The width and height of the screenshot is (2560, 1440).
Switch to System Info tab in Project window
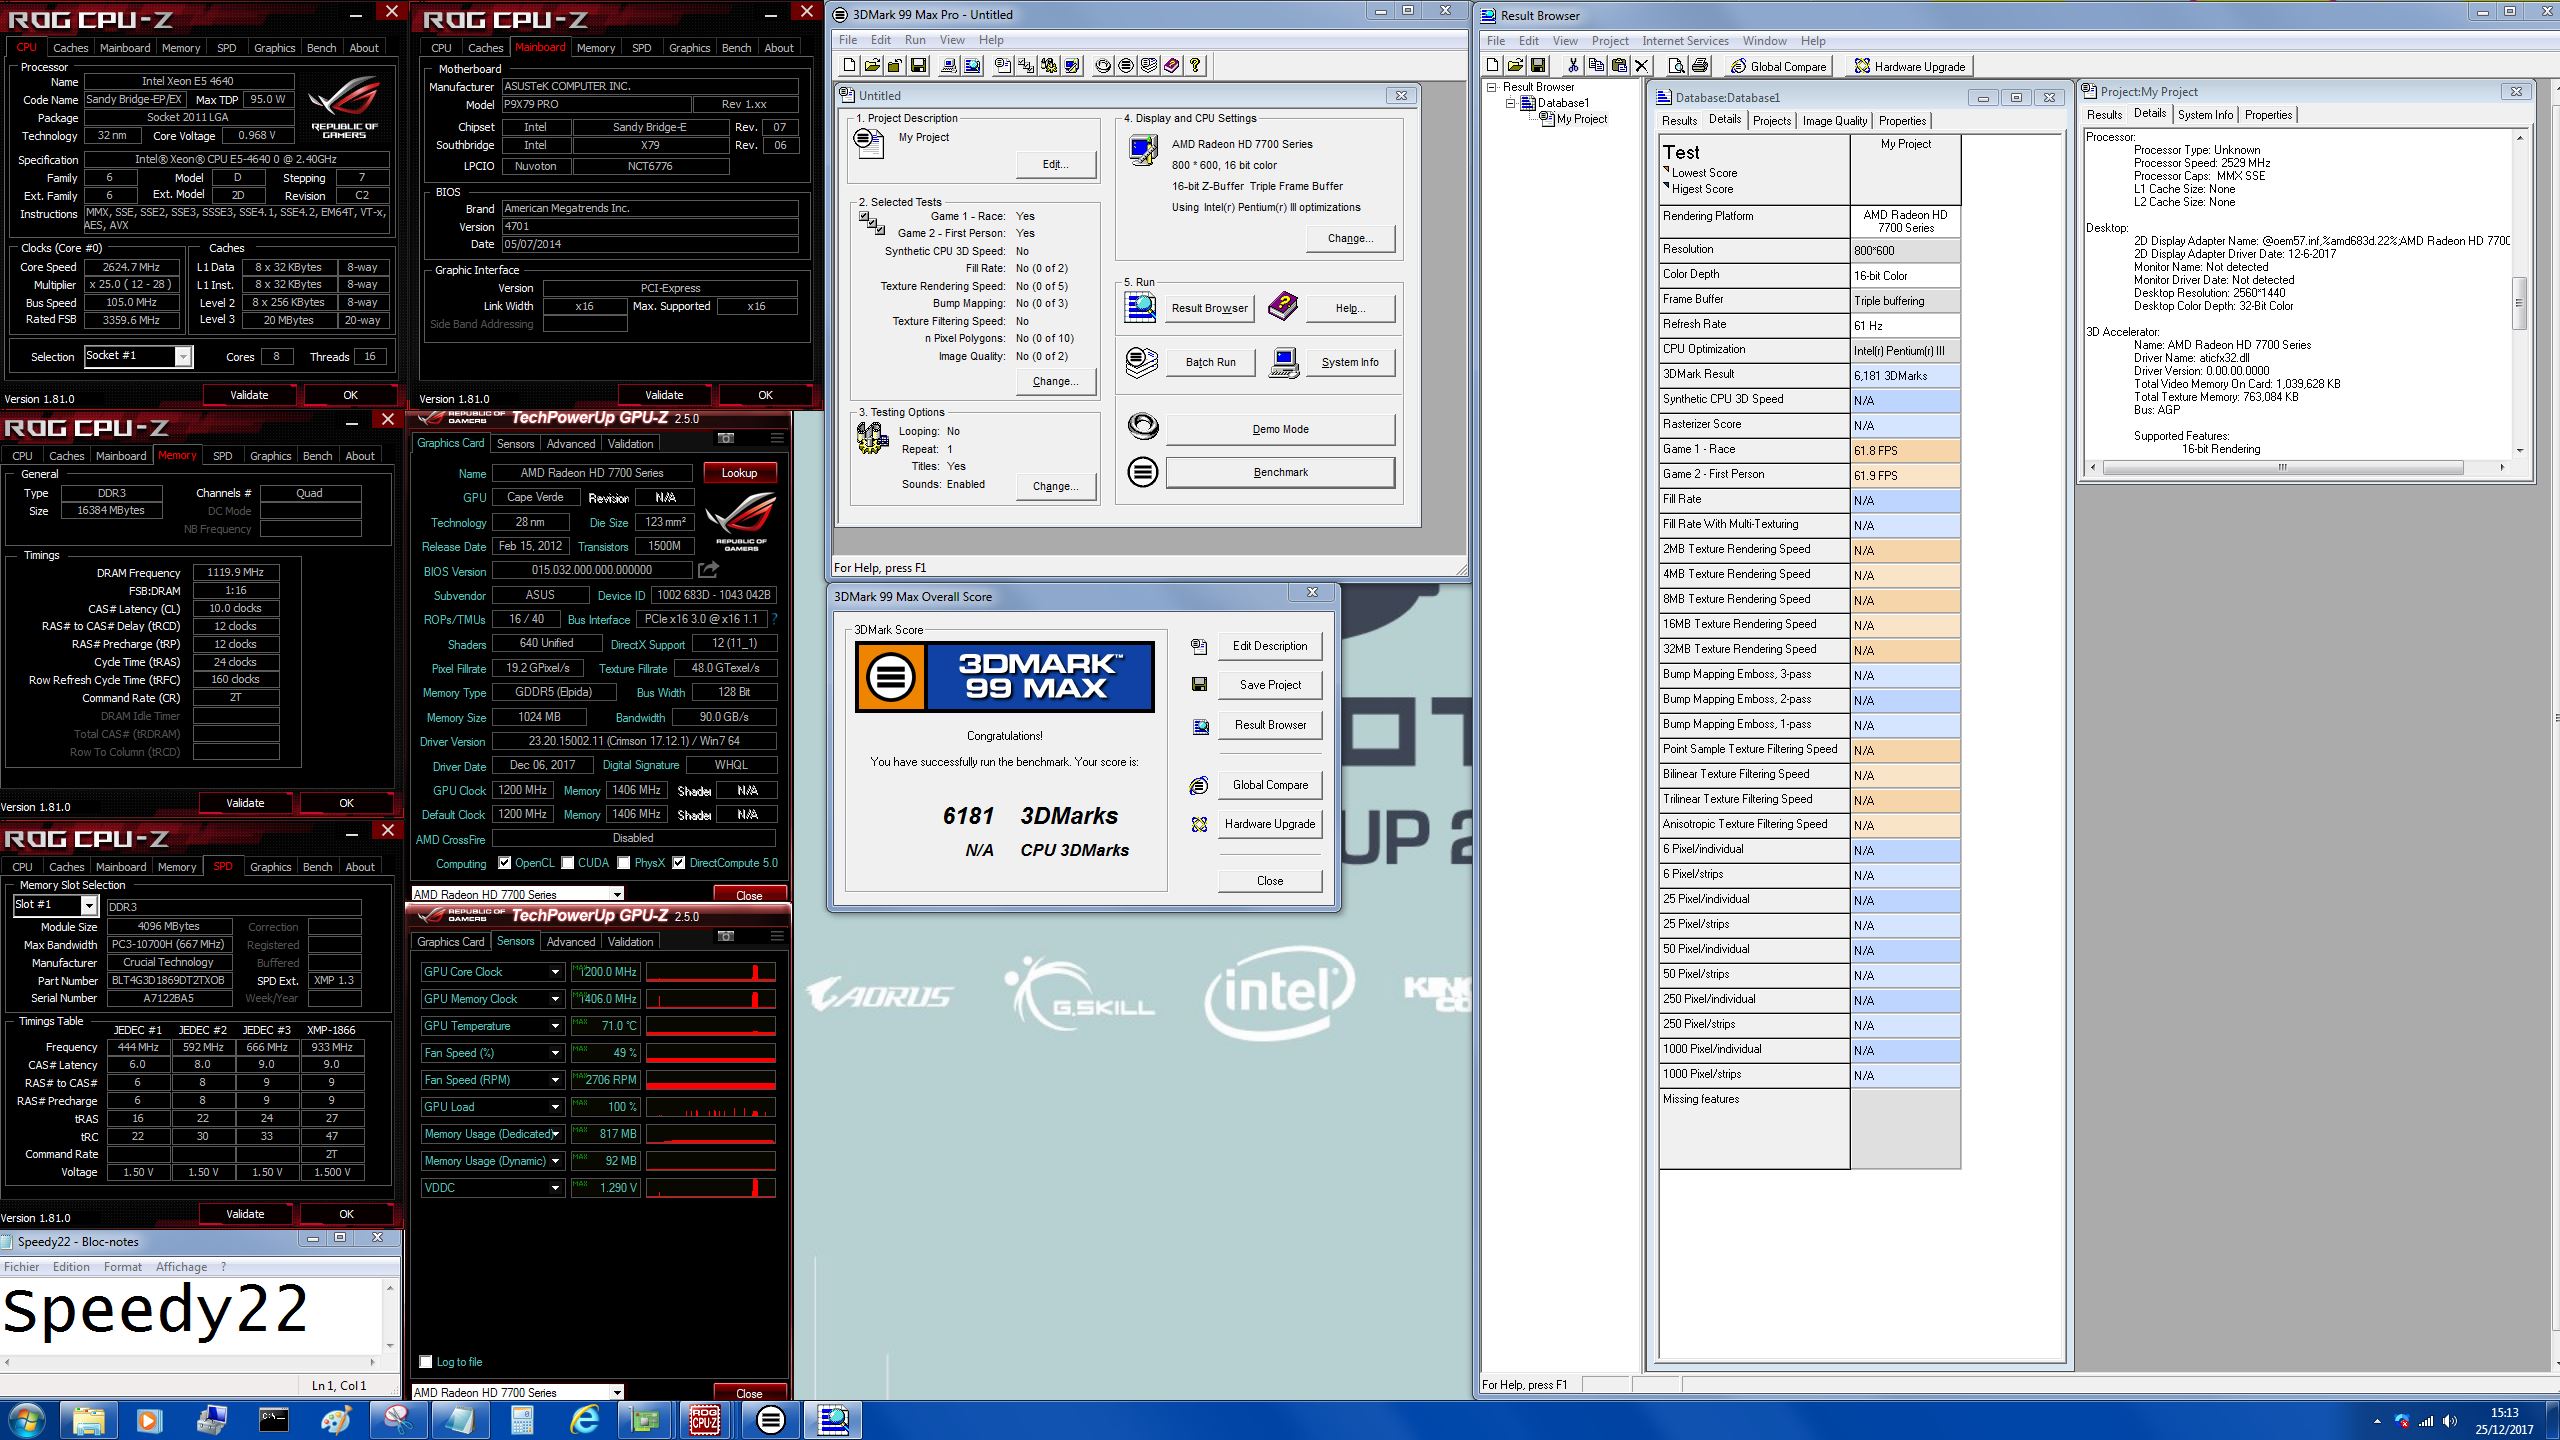[2205, 115]
